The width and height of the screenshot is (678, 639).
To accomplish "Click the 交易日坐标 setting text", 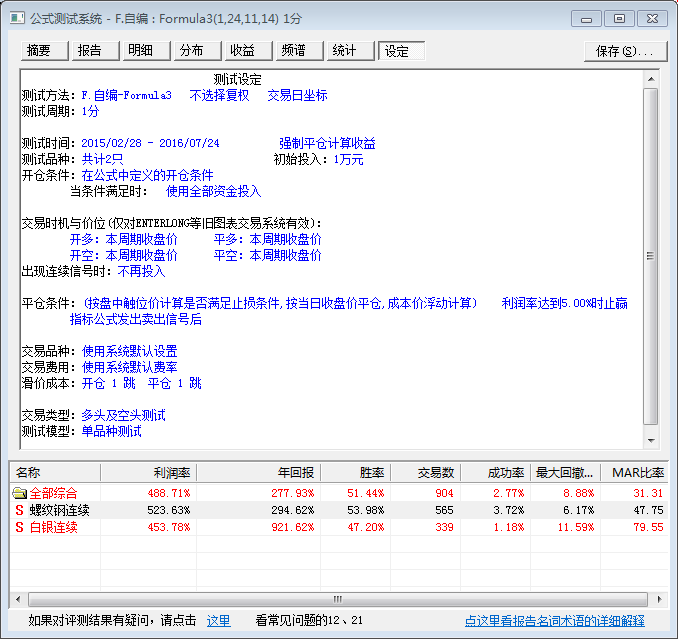I will click(297, 95).
